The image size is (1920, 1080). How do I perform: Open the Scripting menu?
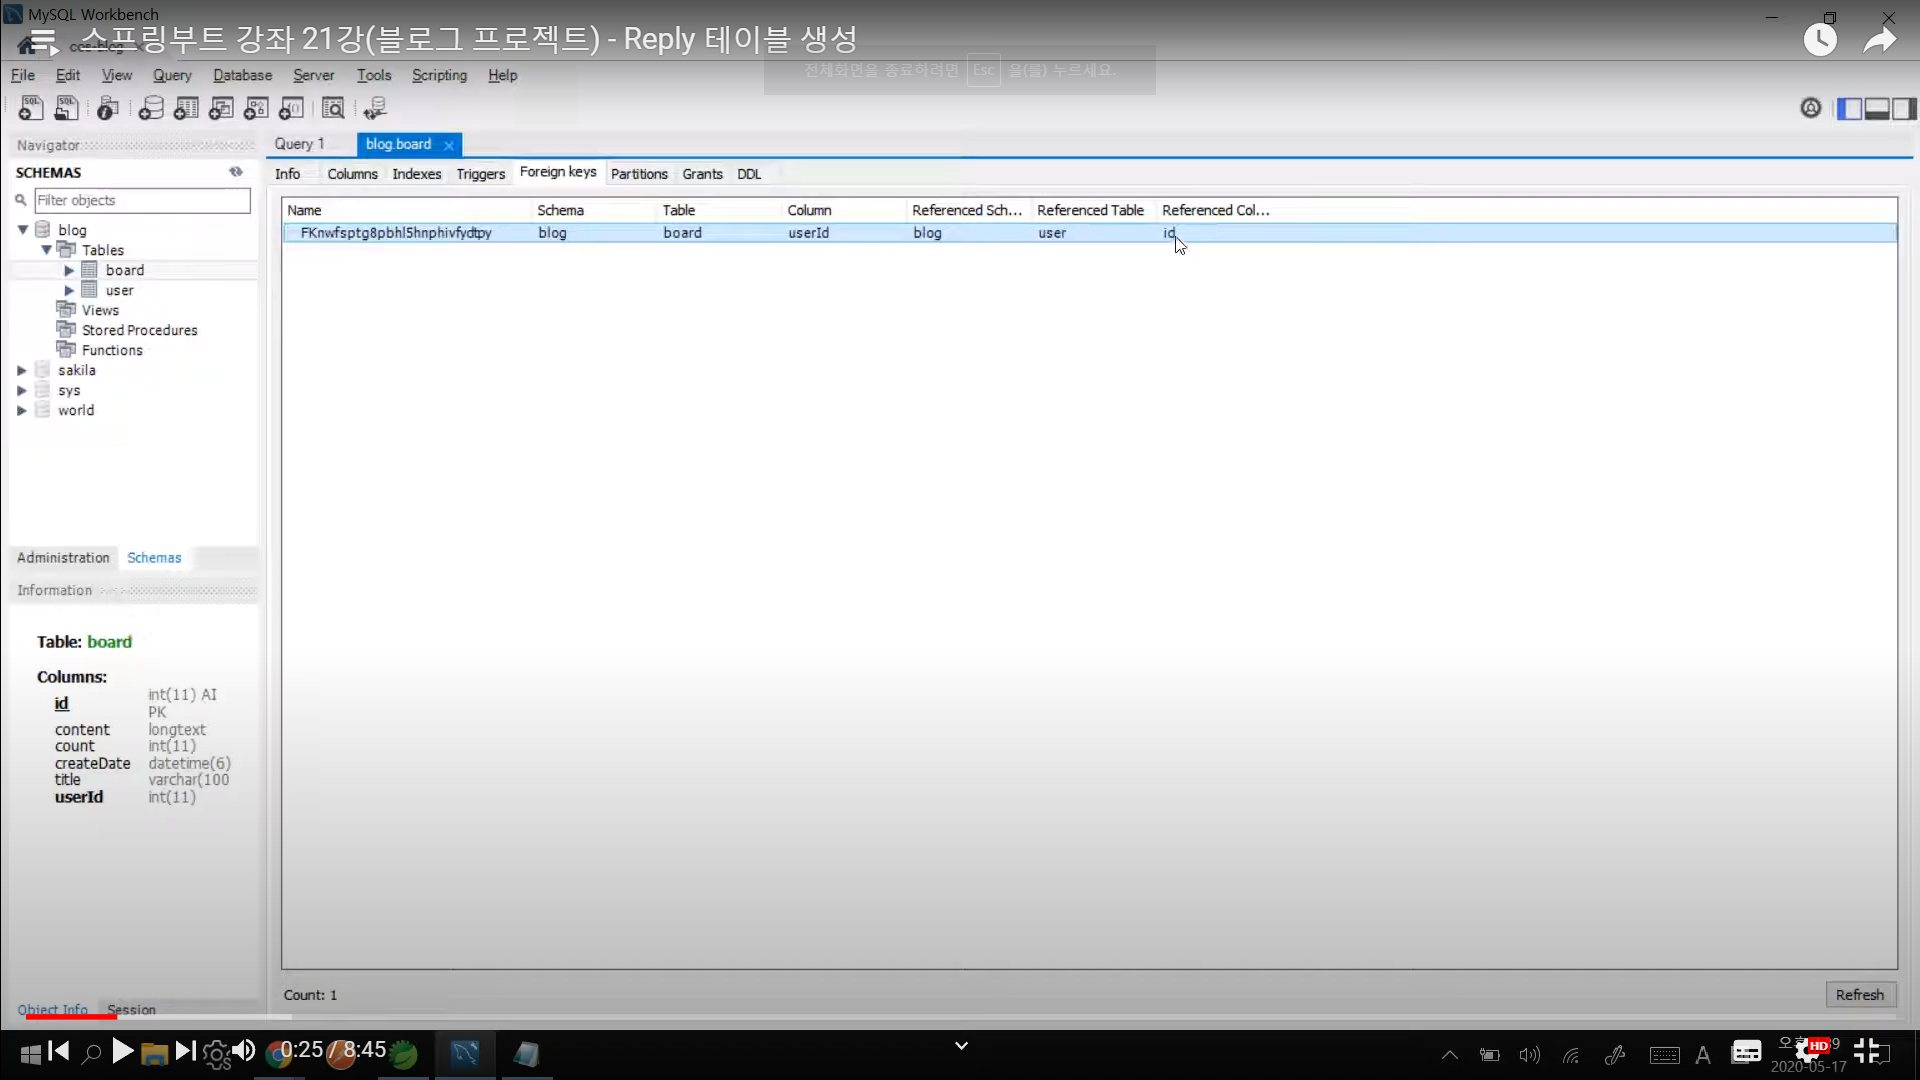coord(439,75)
